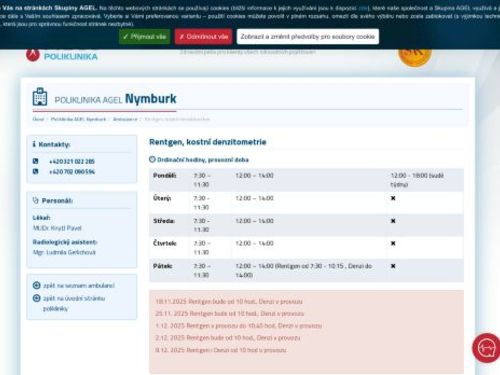Click the POLIKLINIKA header text

coord(71,57)
